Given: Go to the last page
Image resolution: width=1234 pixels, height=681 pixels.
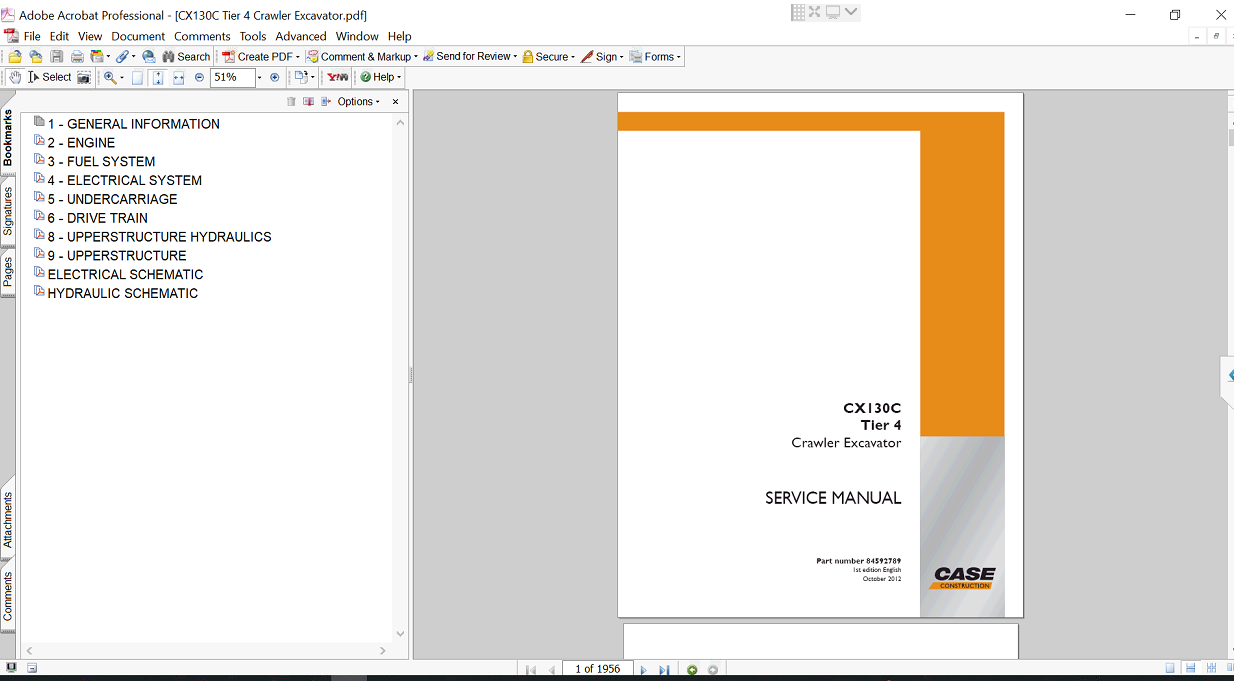Looking at the screenshot, I should (664, 670).
